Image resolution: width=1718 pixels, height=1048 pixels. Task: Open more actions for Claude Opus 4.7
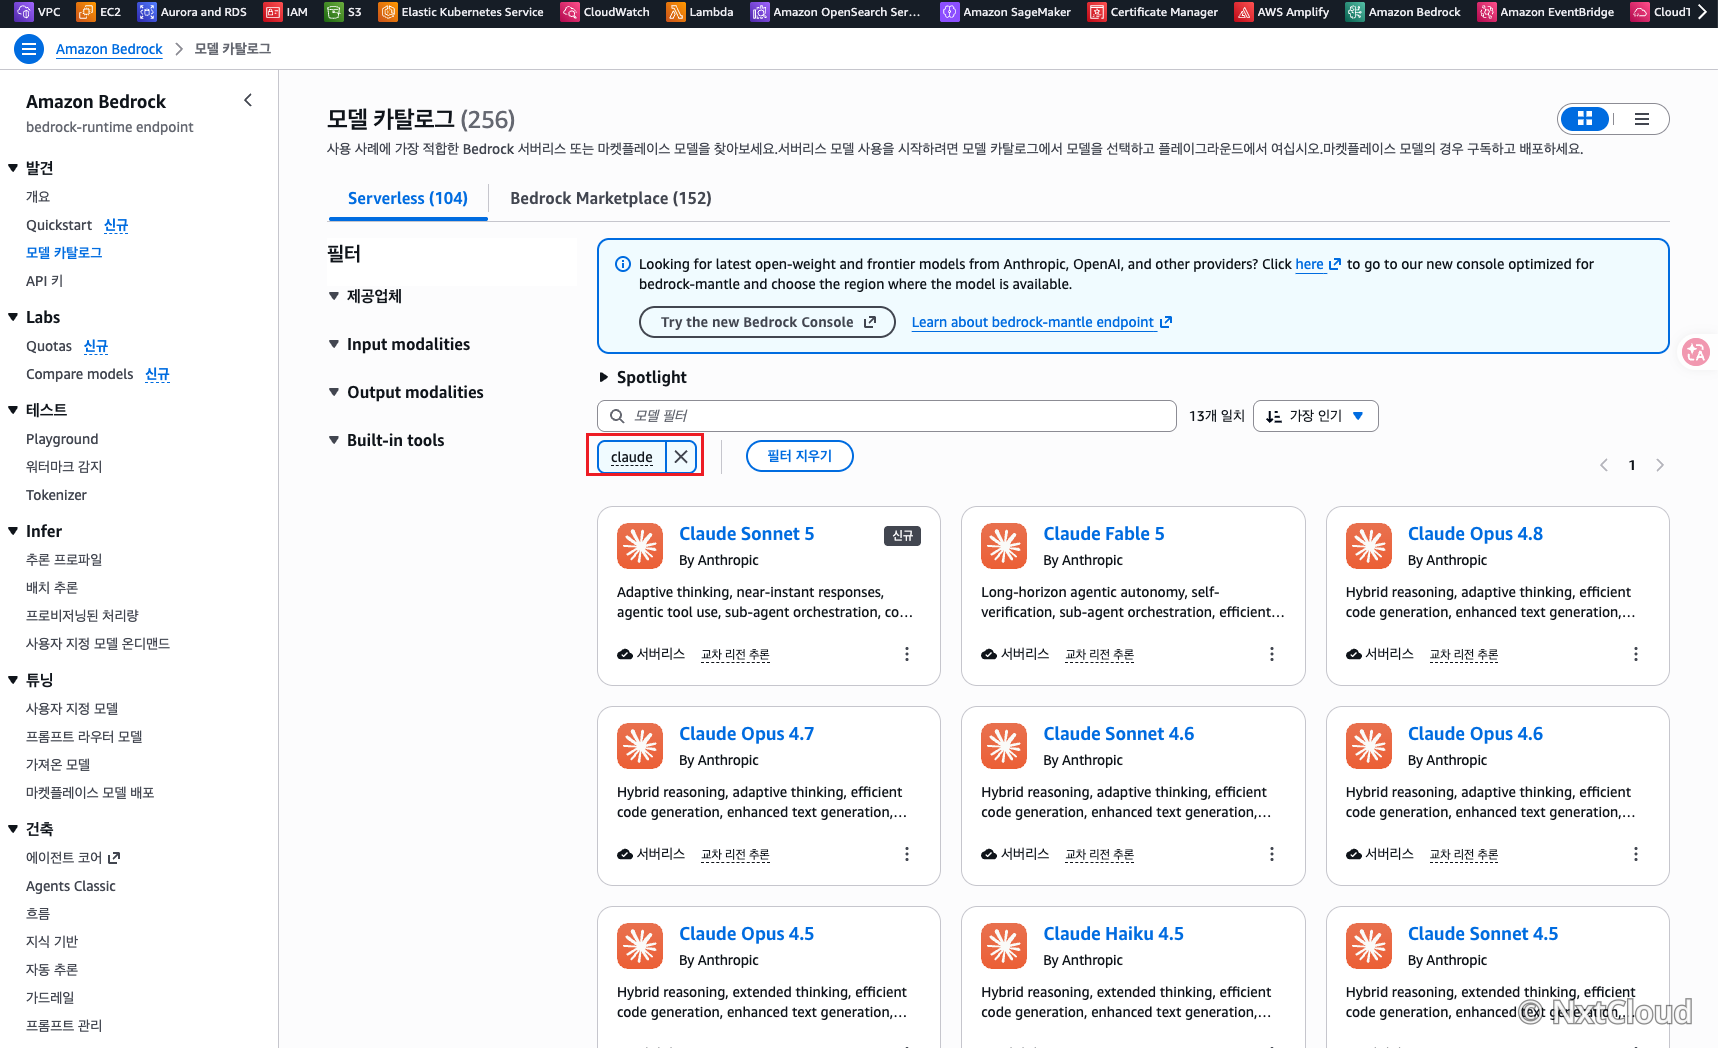click(907, 854)
